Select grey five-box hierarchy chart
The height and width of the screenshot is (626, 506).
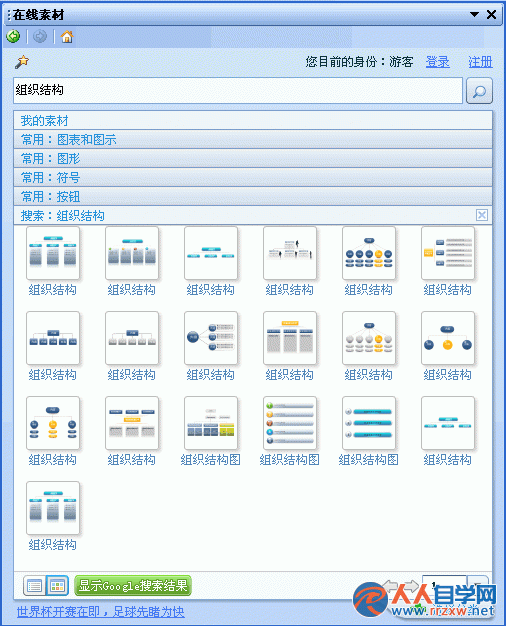[x=132, y=338]
